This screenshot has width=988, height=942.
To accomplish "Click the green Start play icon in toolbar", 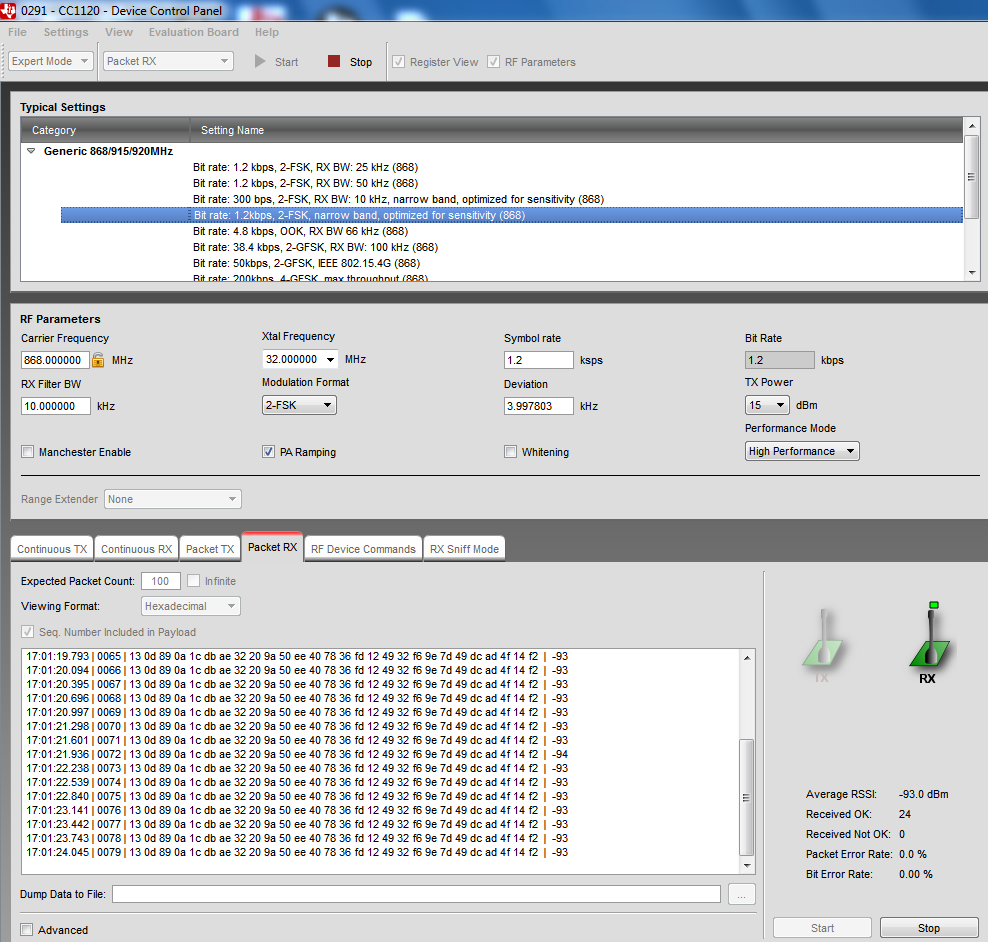I will [260, 61].
